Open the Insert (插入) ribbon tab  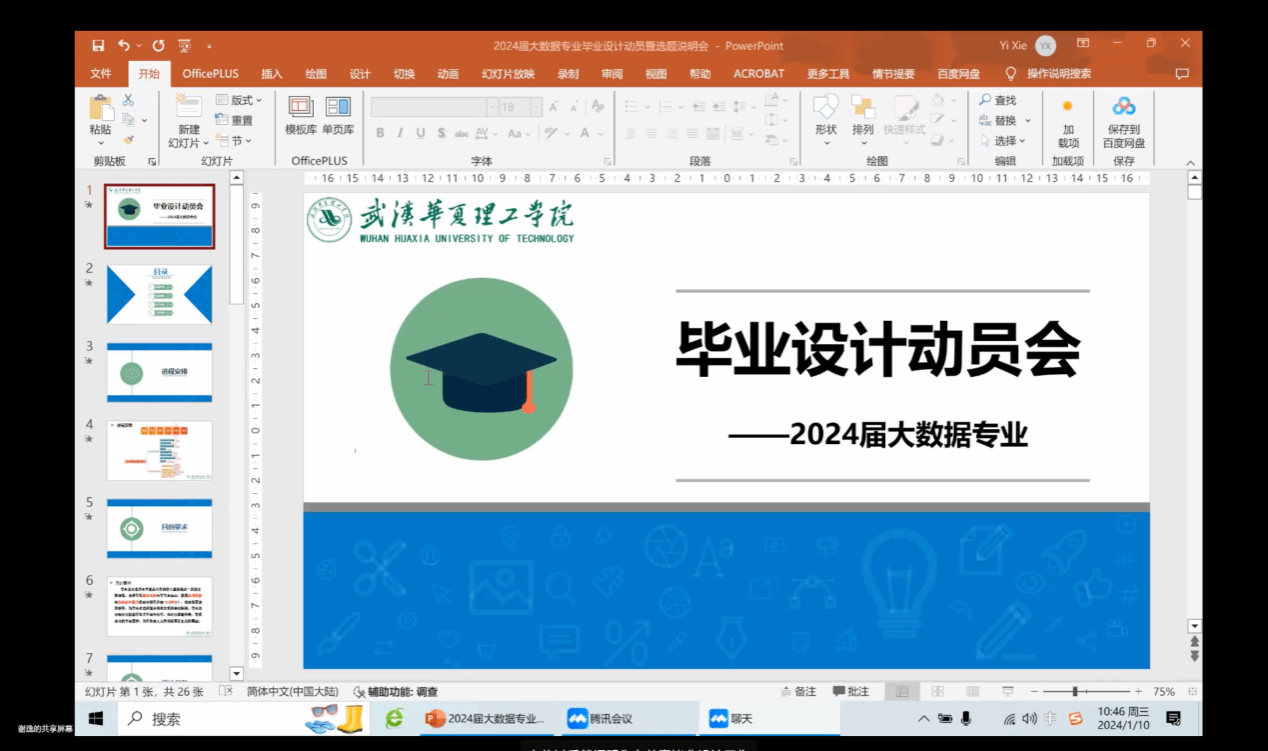click(272, 74)
